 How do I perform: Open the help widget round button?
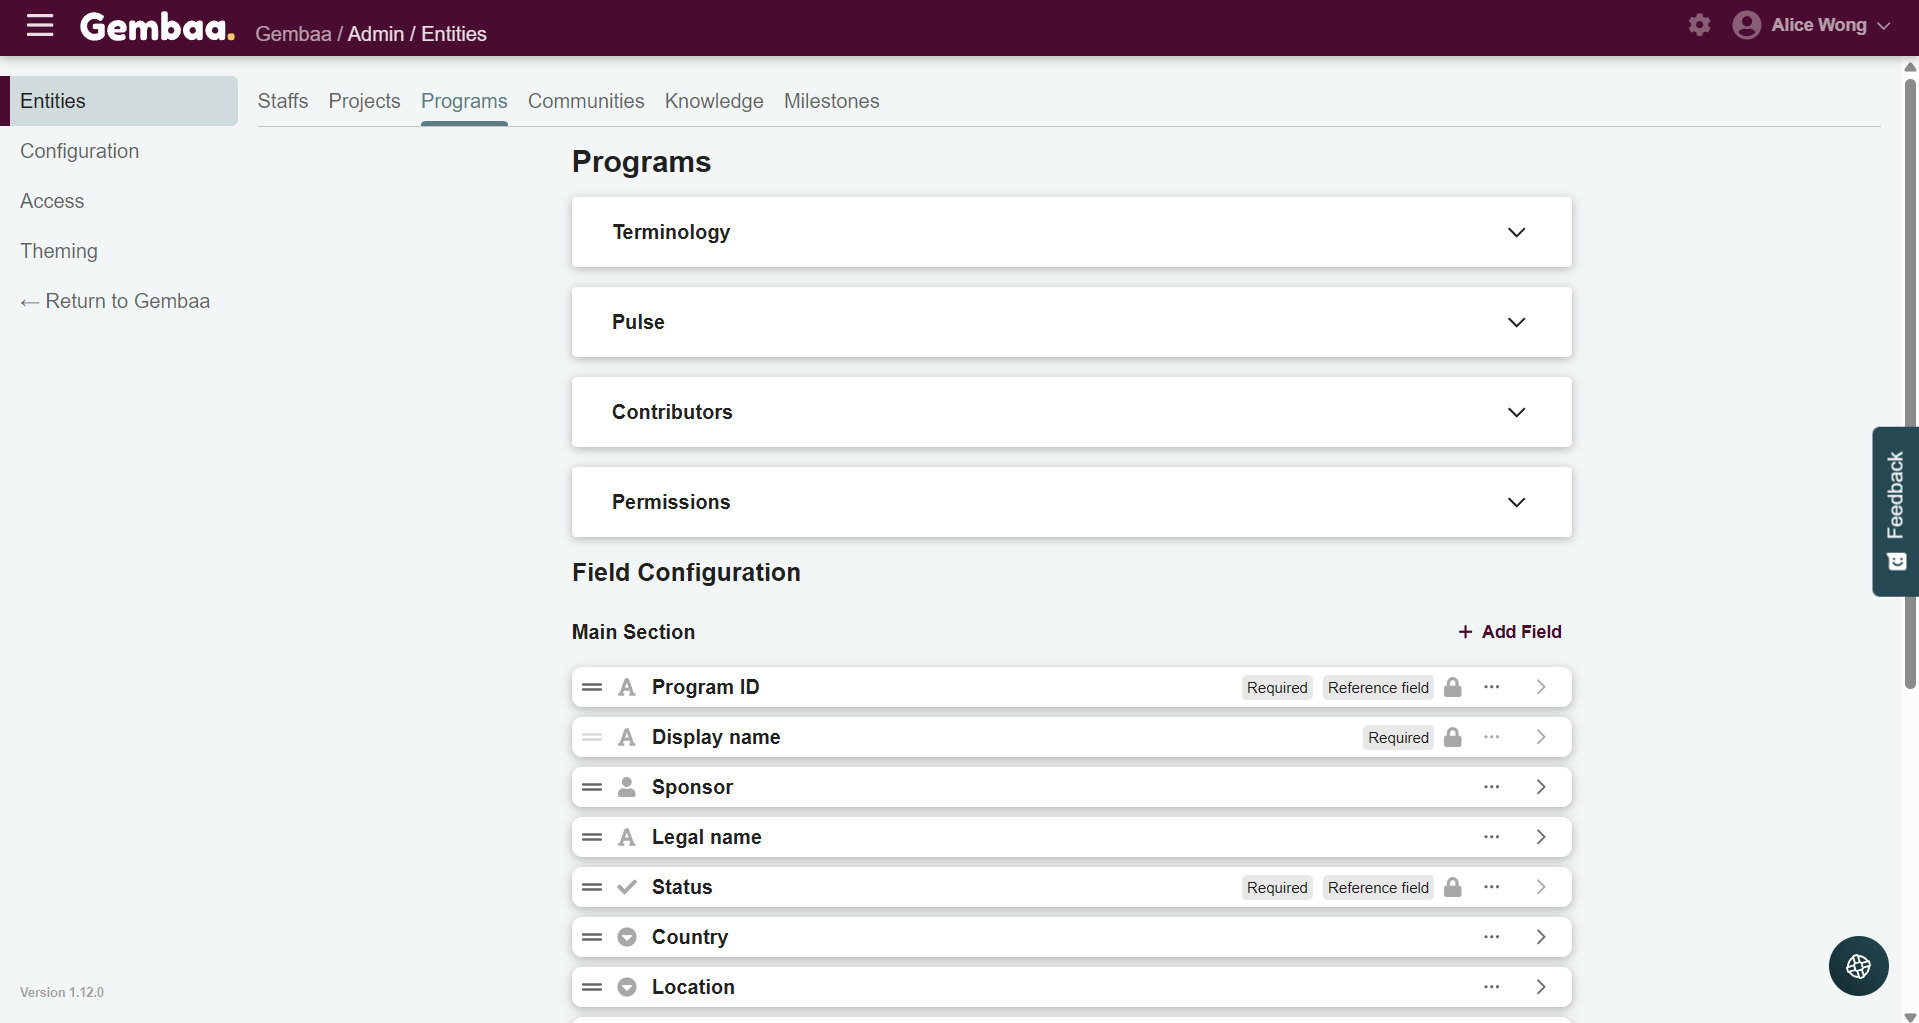point(1858,966)
